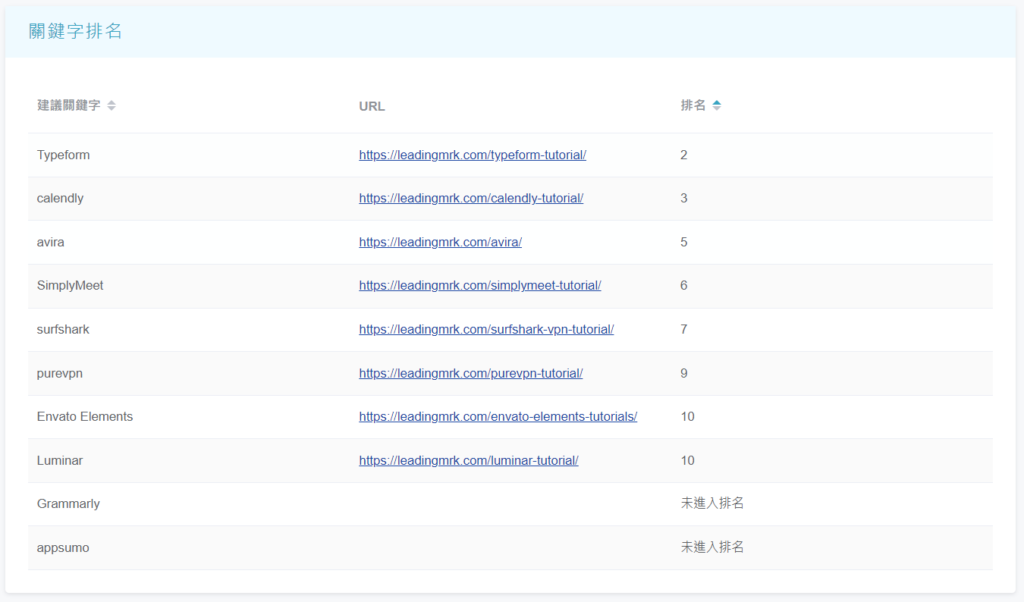This screenshot has height=602, width=1024.
Task: Select the Typeform keyword cell
Action: [x=63, y=155]
